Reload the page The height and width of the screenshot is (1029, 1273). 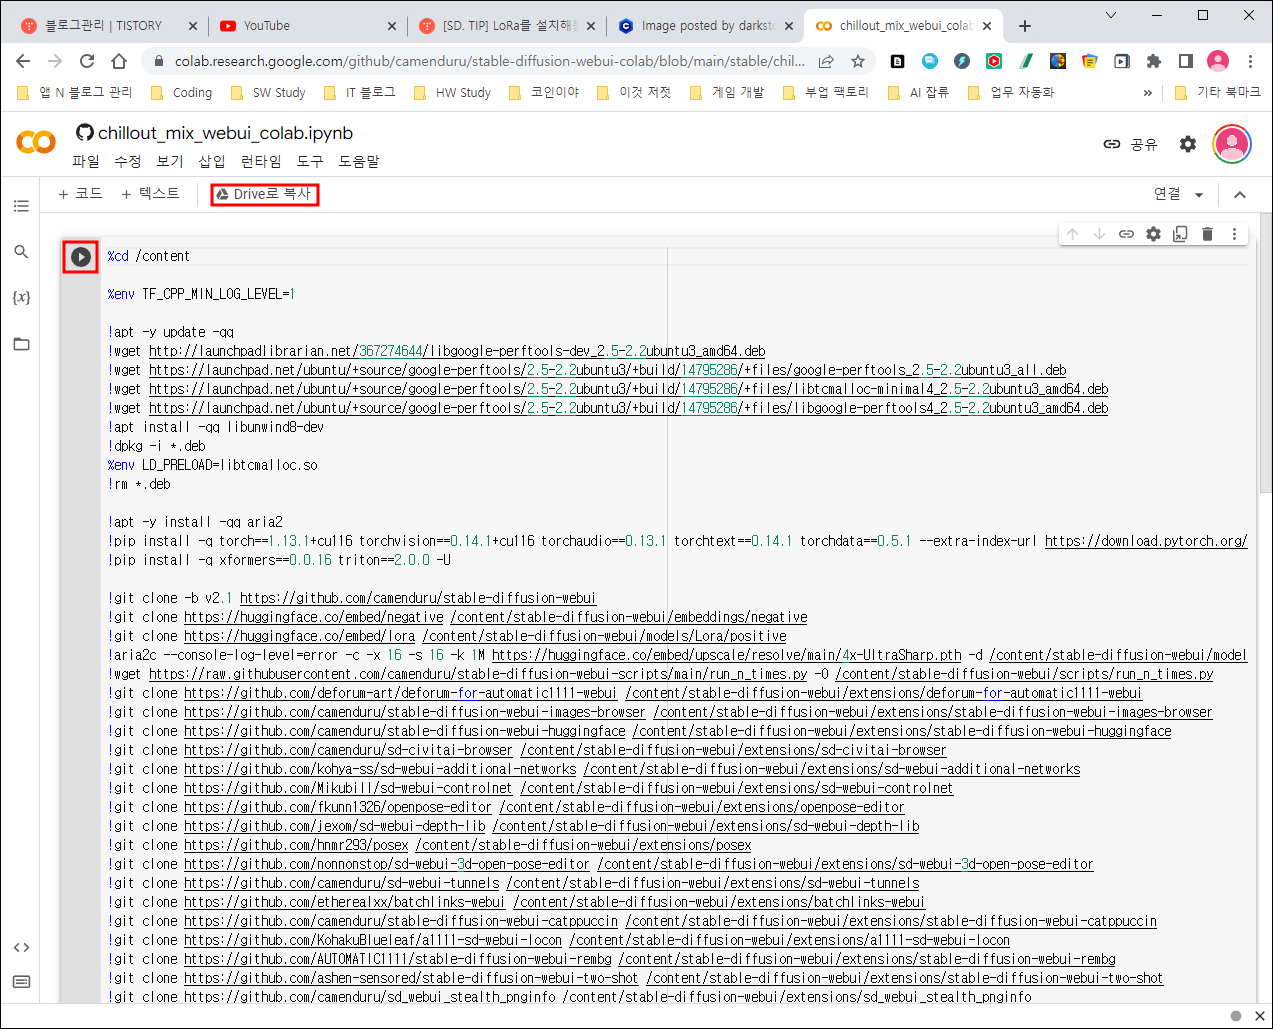click(87, 61)
